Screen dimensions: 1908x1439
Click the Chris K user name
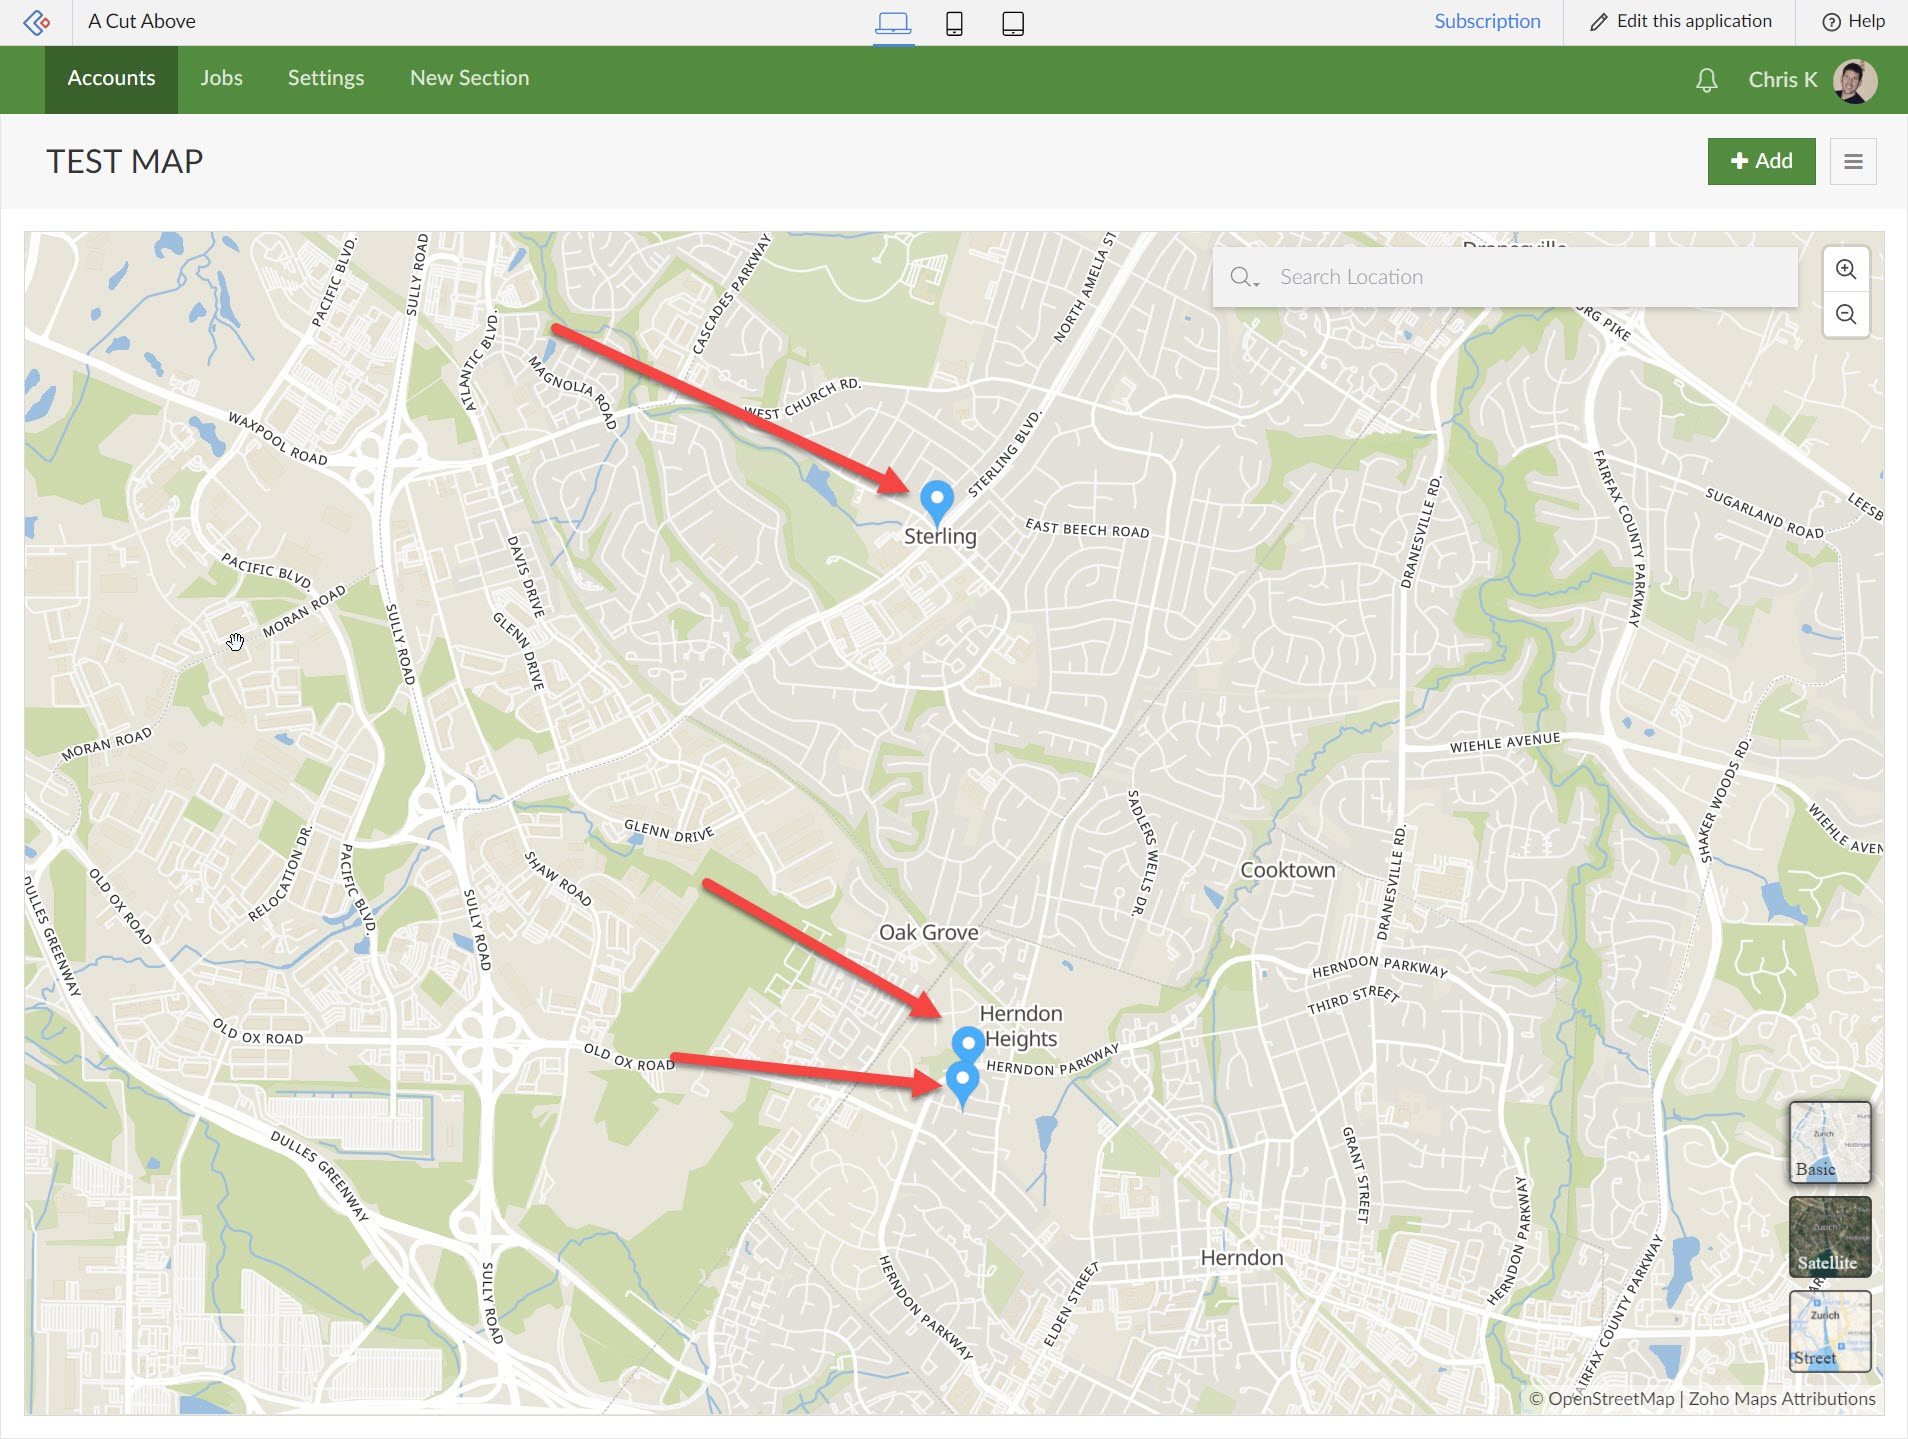pyautogui.click(x=1783, y=80)
